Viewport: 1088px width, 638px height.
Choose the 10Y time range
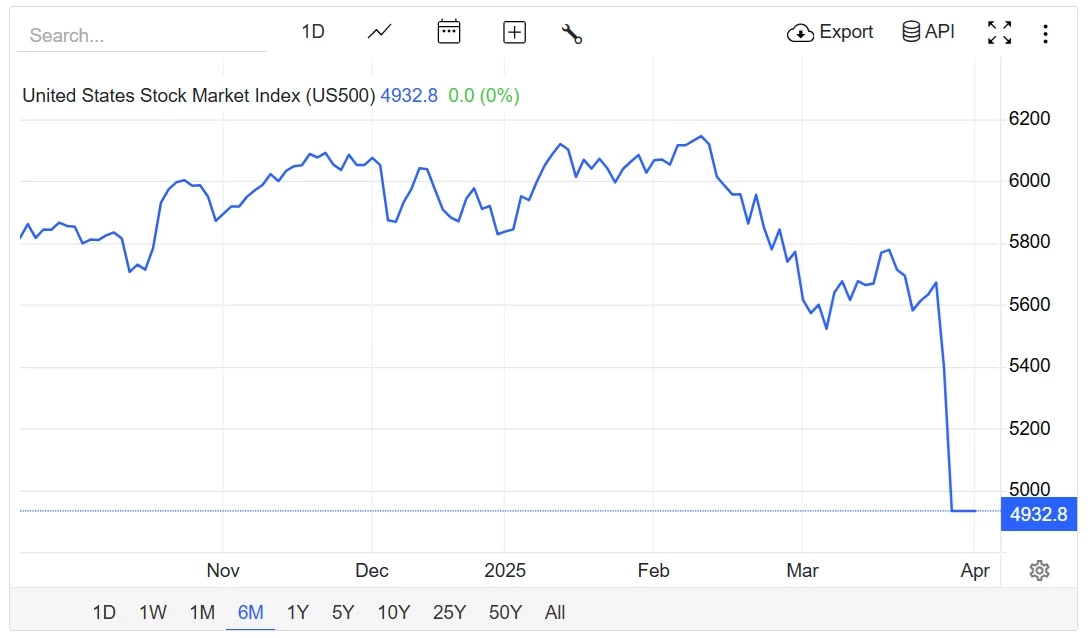(x=393, y=612)
